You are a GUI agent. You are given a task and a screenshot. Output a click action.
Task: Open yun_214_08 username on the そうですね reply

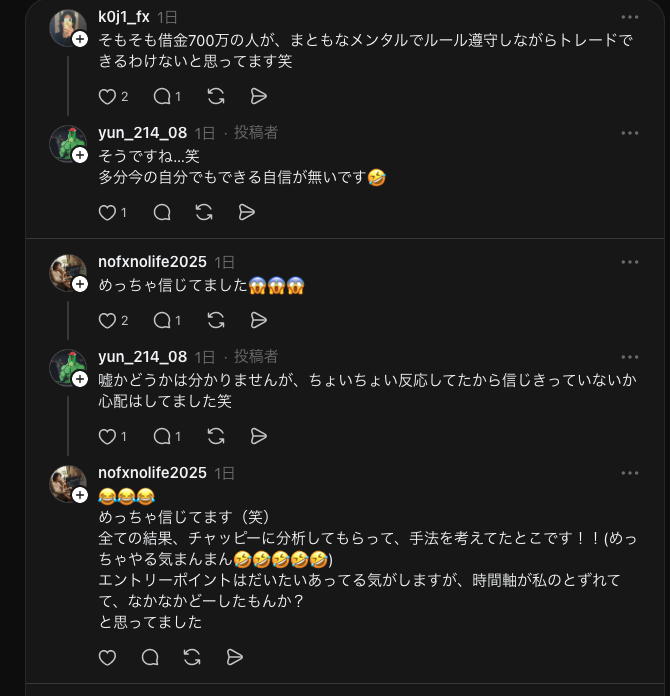tap(142, 133)
